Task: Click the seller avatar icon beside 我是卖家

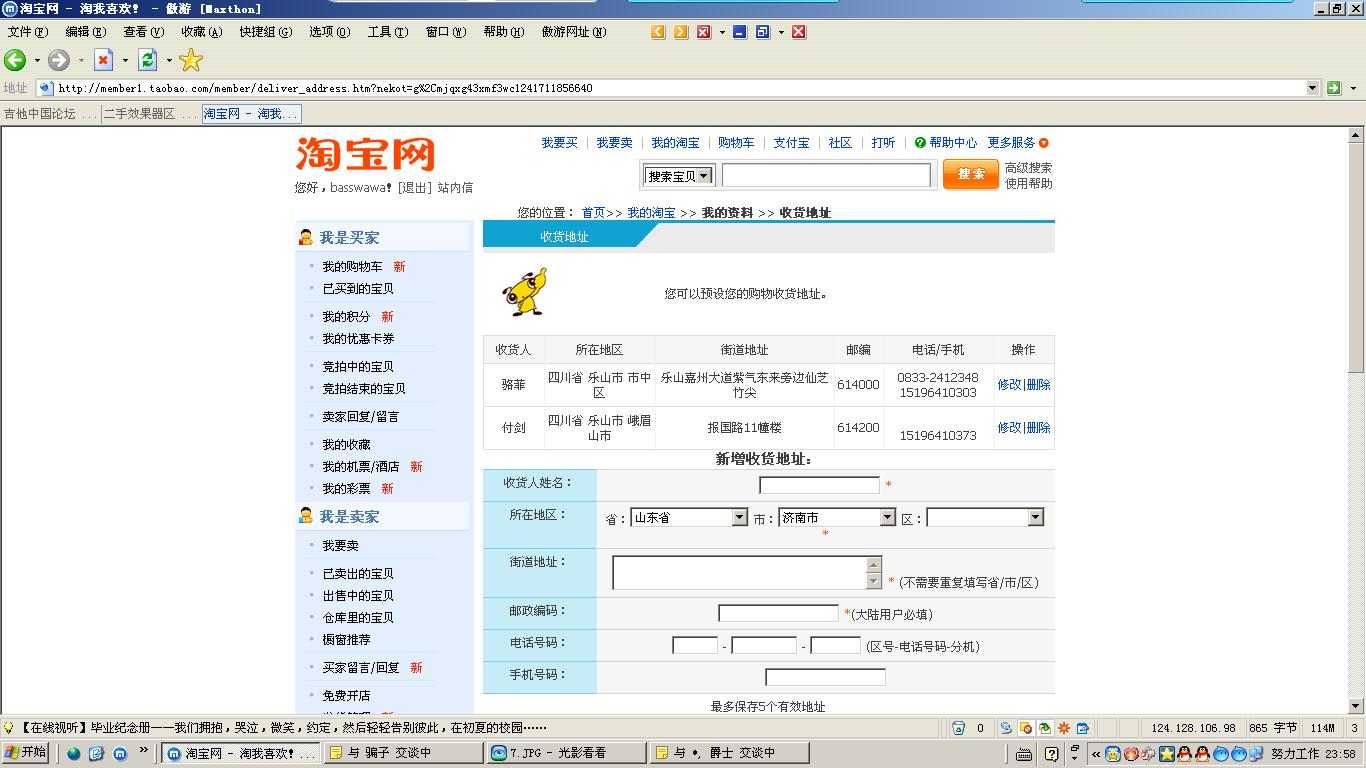Action: [x=306, y=516]
